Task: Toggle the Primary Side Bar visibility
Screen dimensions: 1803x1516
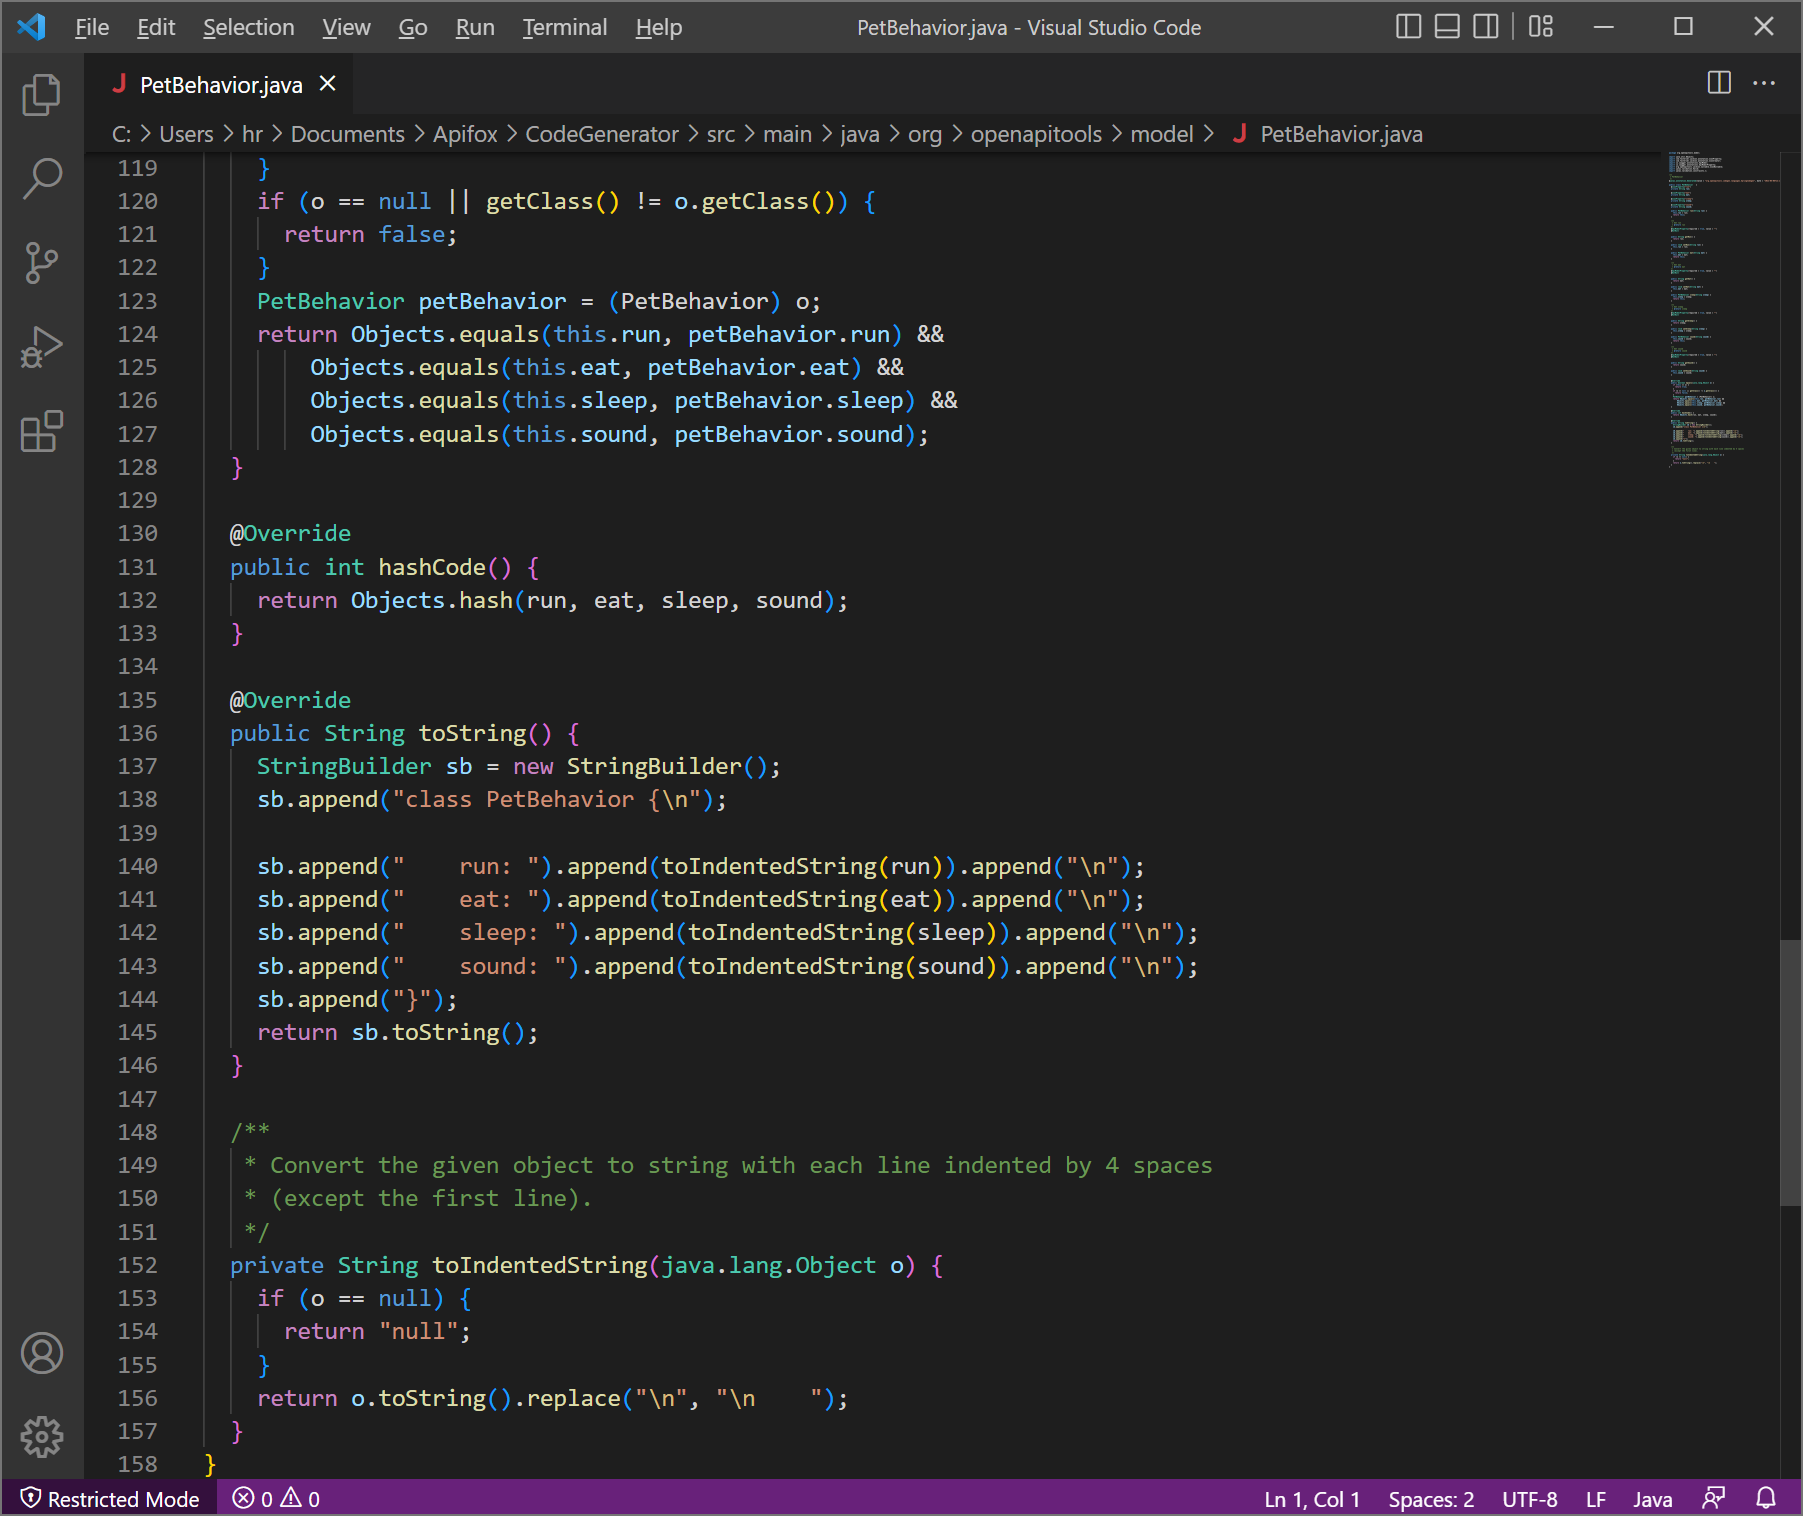Action: [1408, 27]
